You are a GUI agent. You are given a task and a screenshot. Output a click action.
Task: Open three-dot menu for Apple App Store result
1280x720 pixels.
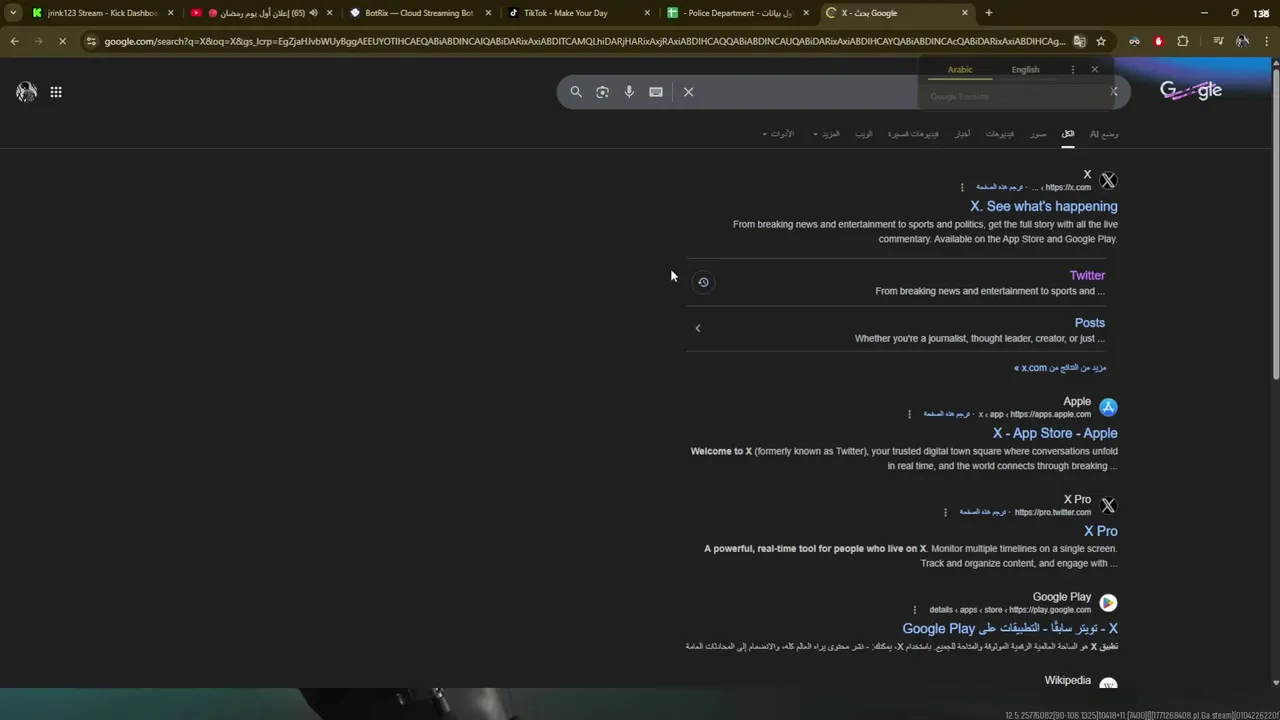[x=909, y=414]
